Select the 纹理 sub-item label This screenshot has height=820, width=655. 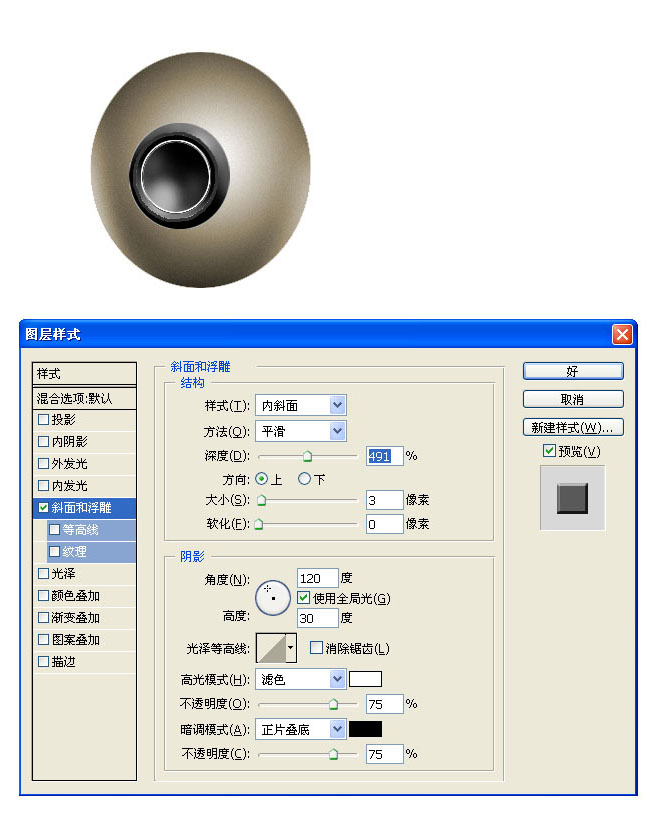(74, 552)
